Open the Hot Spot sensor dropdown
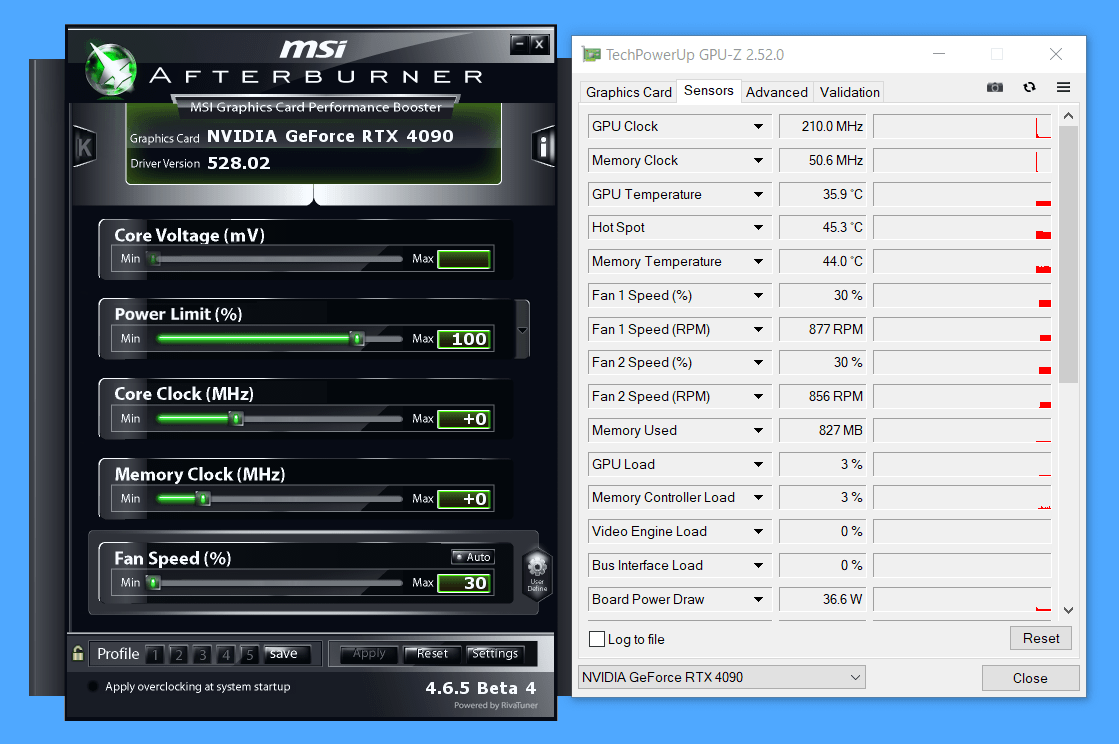1119x744 pixels. (758, 228)
